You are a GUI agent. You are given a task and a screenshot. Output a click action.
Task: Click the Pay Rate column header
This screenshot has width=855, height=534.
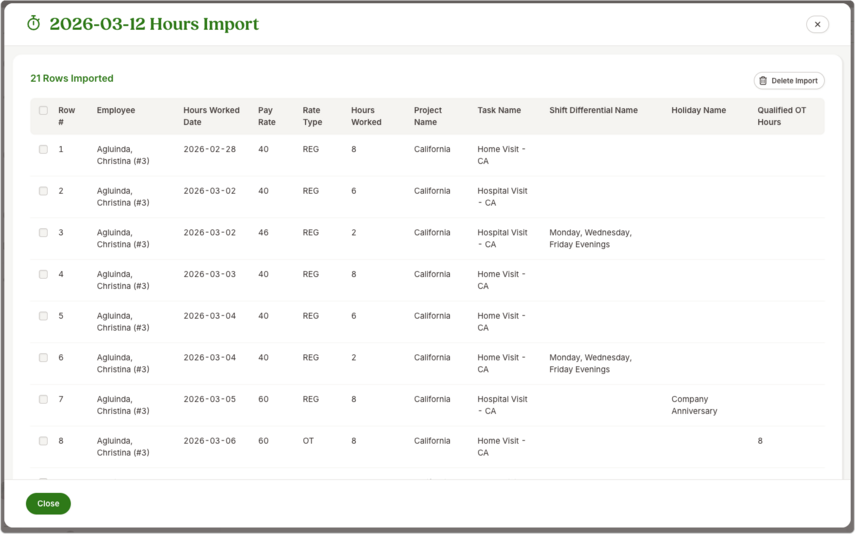click(267, 116)
